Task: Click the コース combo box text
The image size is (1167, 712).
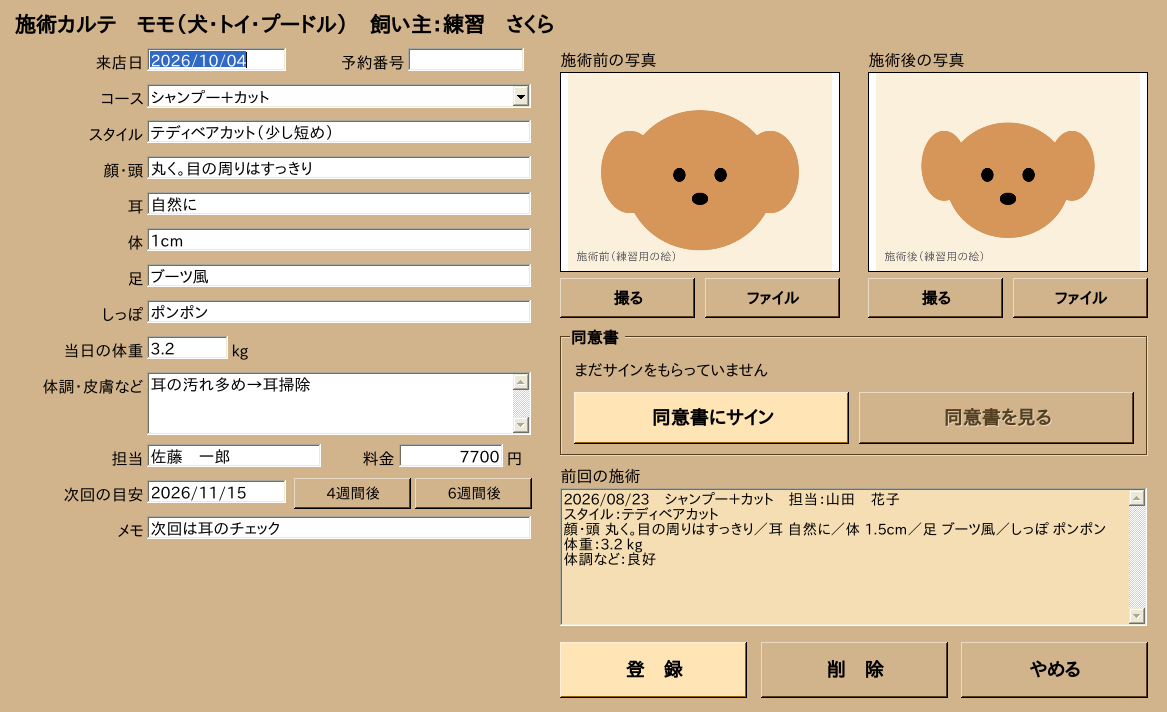Action: [330, 97]
